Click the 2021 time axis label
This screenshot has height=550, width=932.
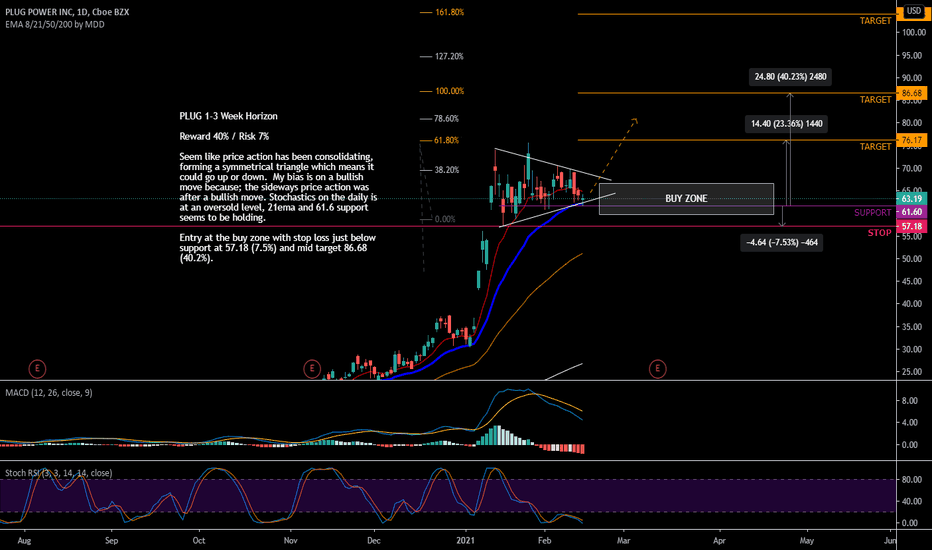[465, 540]
